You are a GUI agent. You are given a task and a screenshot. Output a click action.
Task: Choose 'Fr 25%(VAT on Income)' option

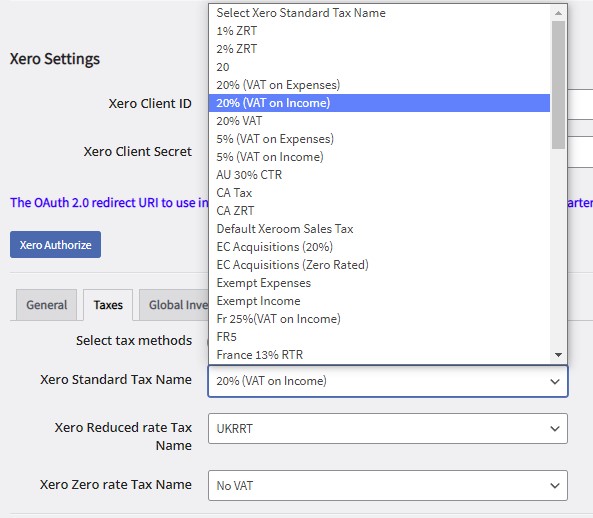tap(379, 319)
